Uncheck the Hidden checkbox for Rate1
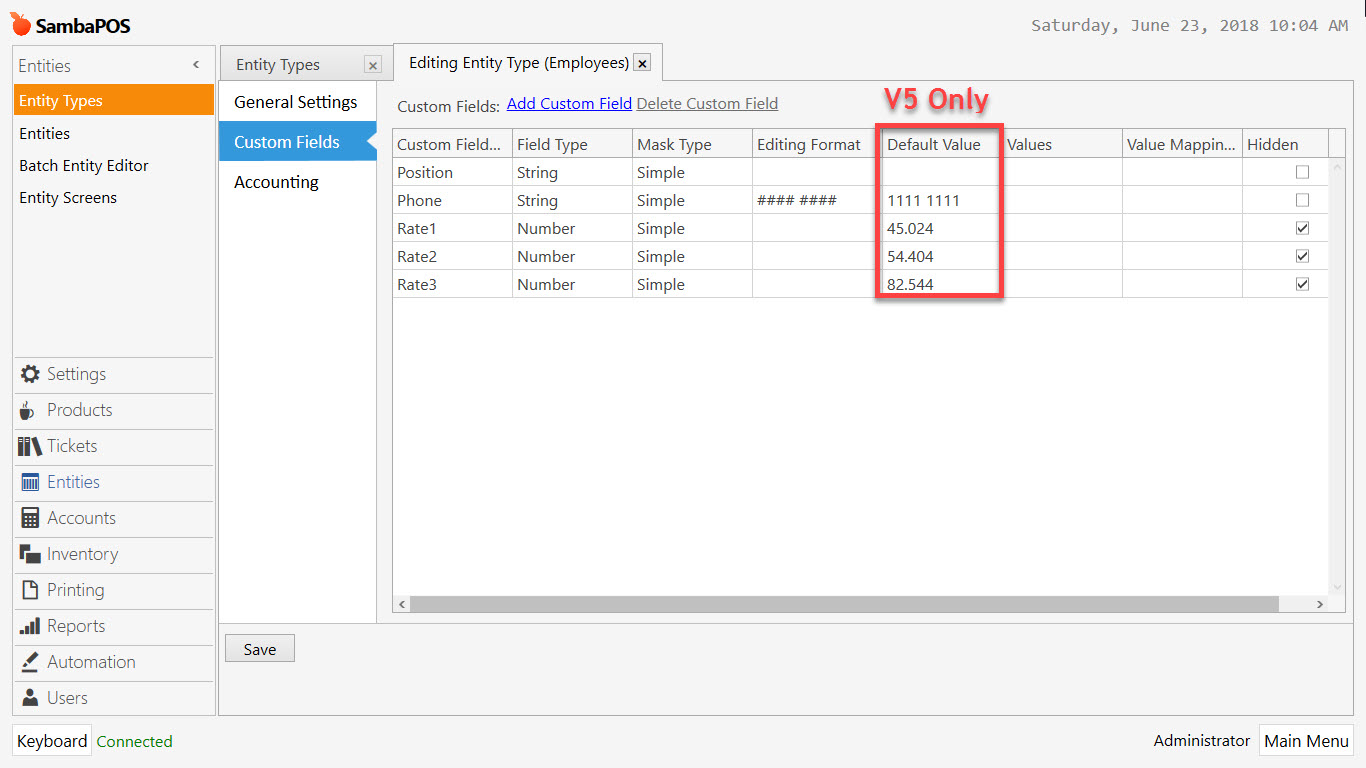Viewport: 1366px width, 768px height. (1302, 227)
